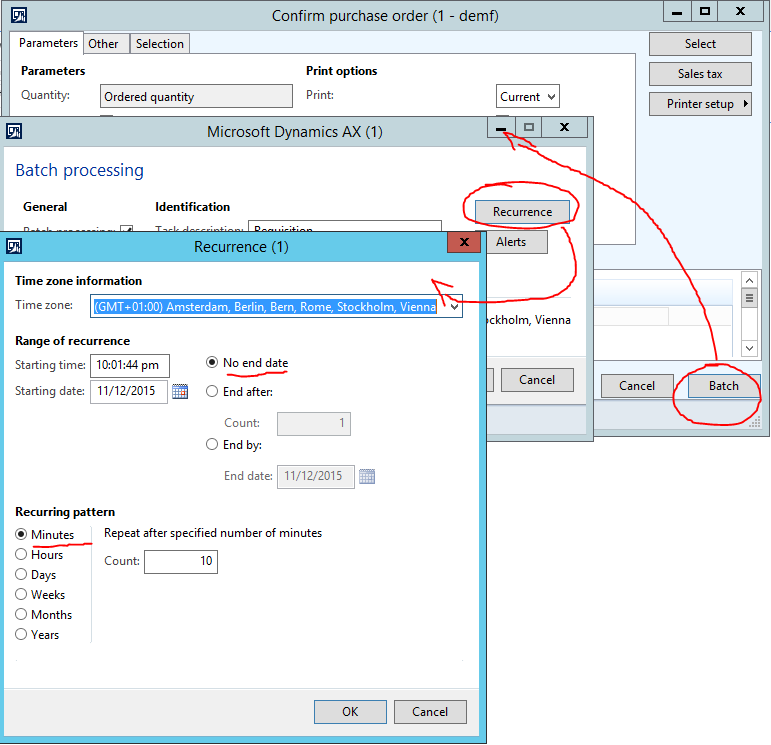The width and height of the screenshot is (771, 745).
Task: Close the Microsoft Dynamics AX batch window
Action: tap(564, 127)
